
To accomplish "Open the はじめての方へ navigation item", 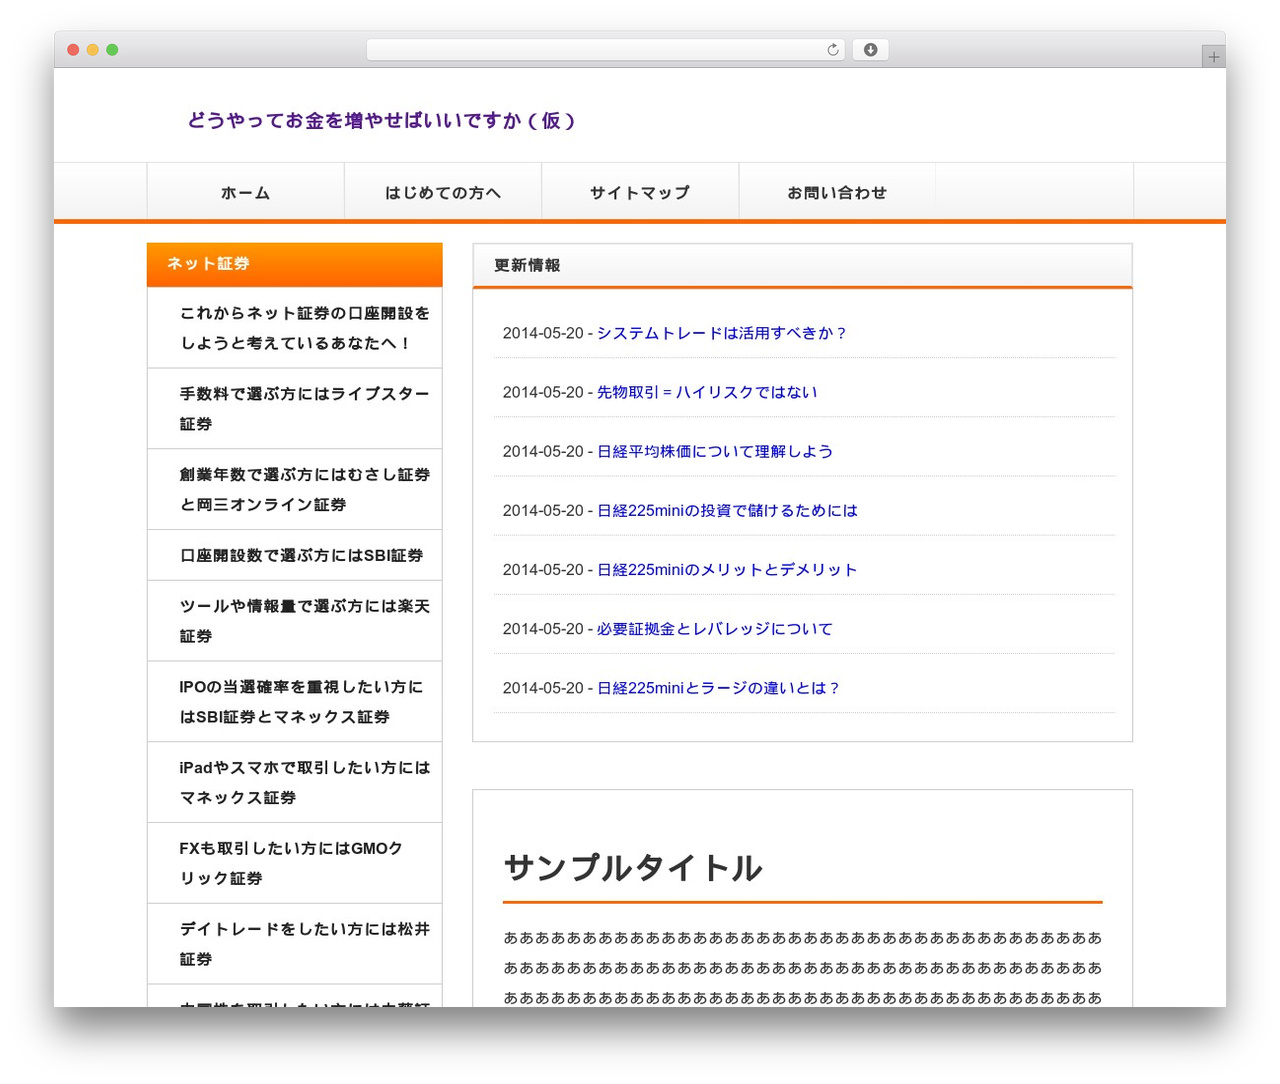I will tap(443, 193).
